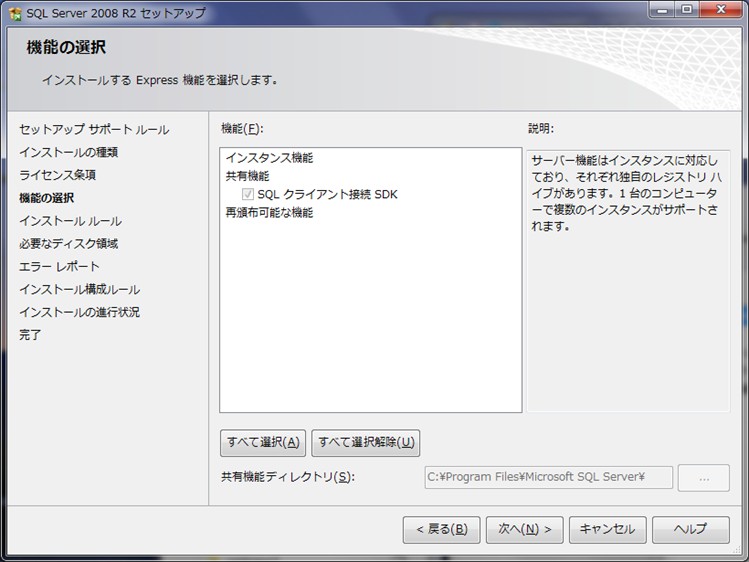Proceed with the 次へ(N) button
Screen dimensions: 749x562
[x=524, y=530]
